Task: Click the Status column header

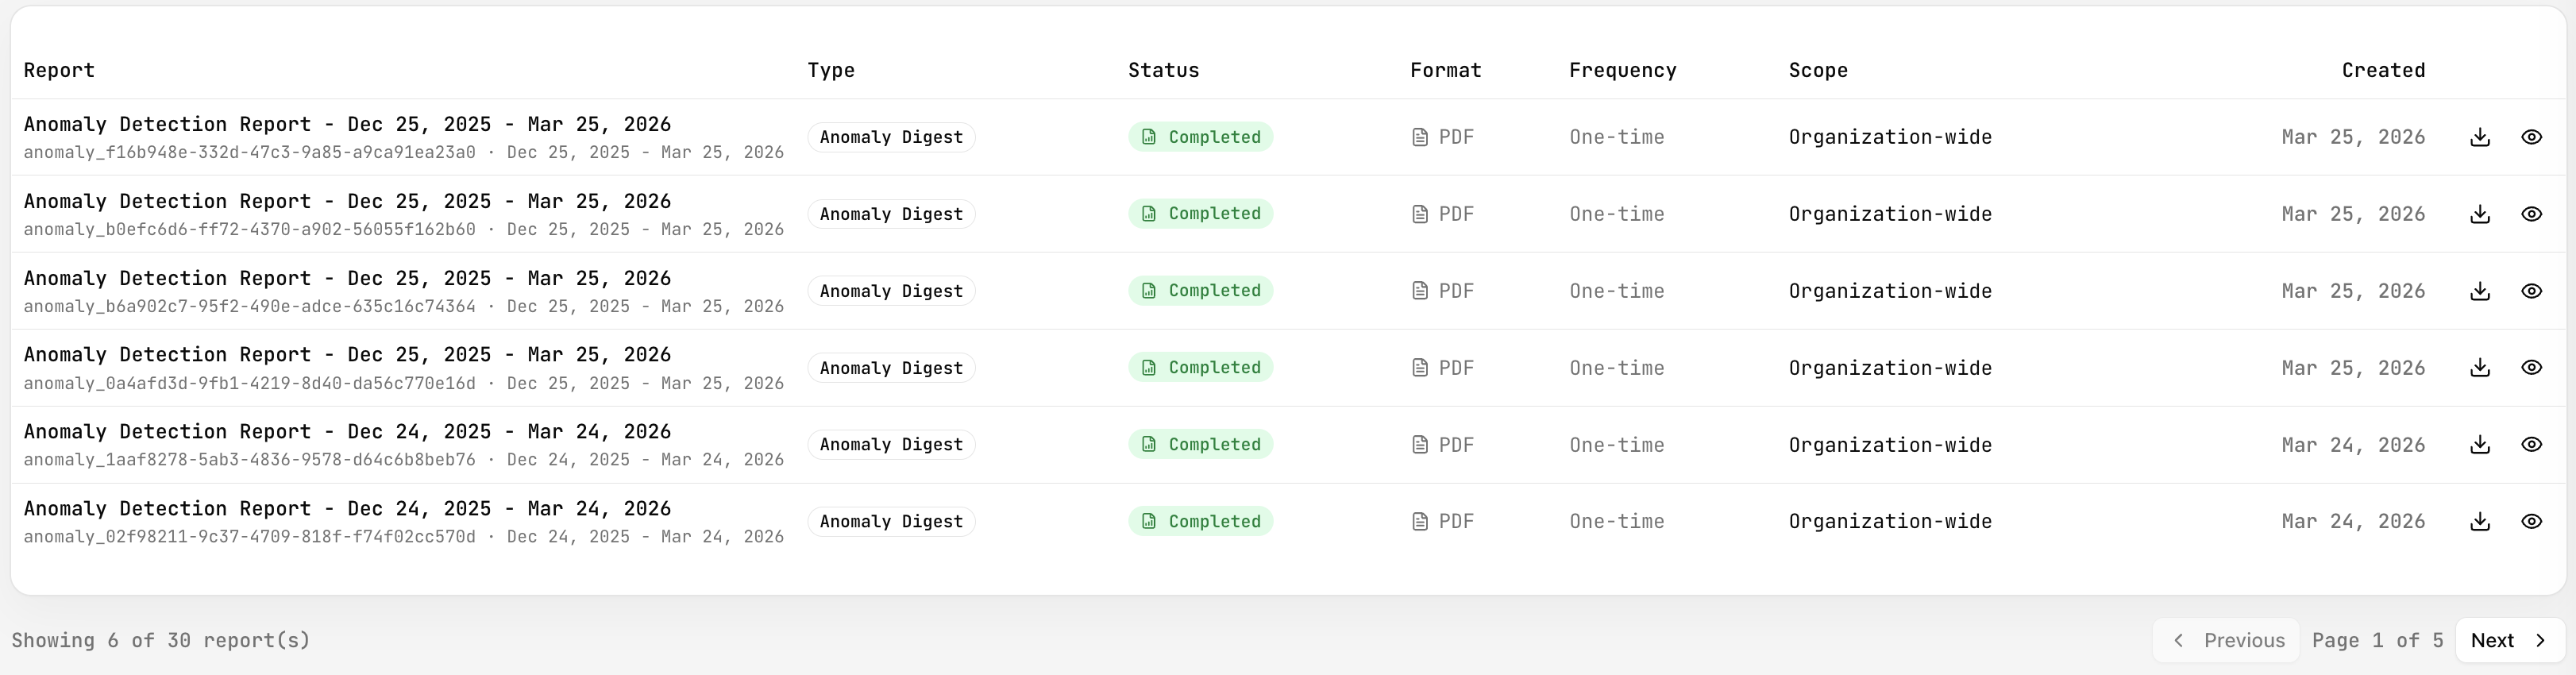Action: [1163, 70]
